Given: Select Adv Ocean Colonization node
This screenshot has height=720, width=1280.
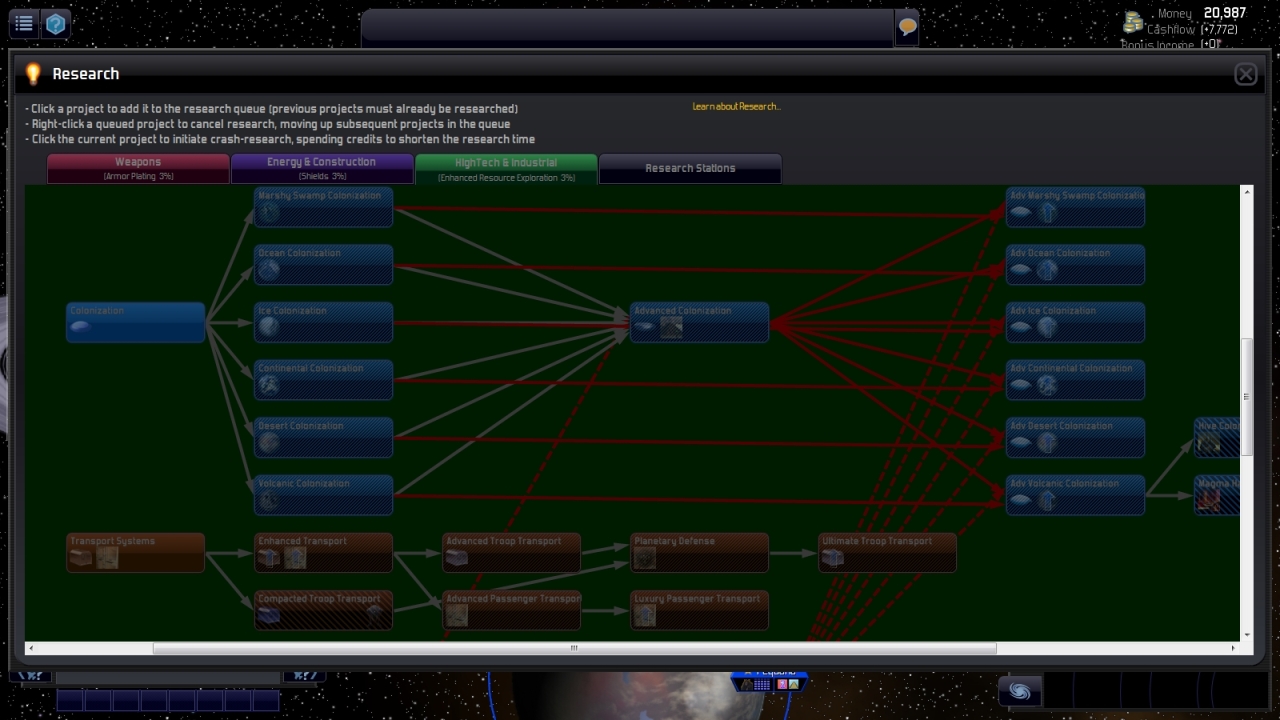Looking at the screenshot, I should point(1076,265).
